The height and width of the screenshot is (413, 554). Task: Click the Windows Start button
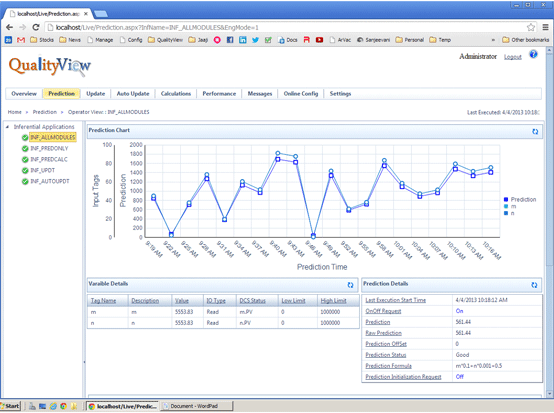point(11,406)
